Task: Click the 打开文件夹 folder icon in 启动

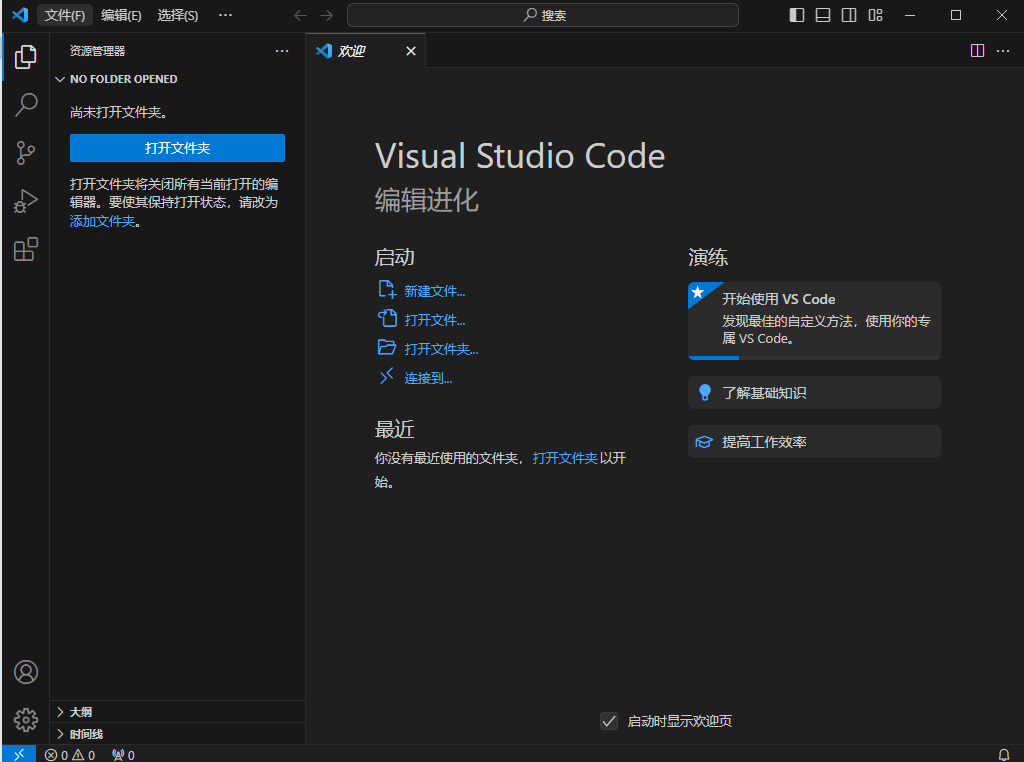Action: click(x=387, y=347)
